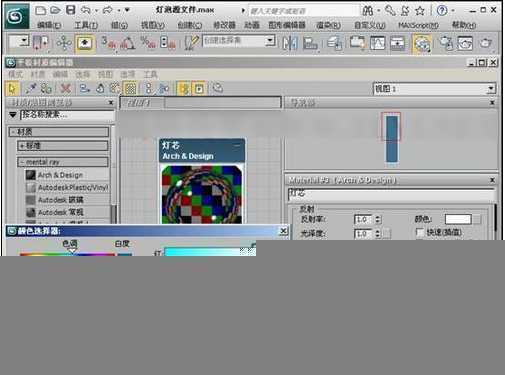
Task: Click the New file icon in the quick-access toolbar
Action: coord(40,10)
